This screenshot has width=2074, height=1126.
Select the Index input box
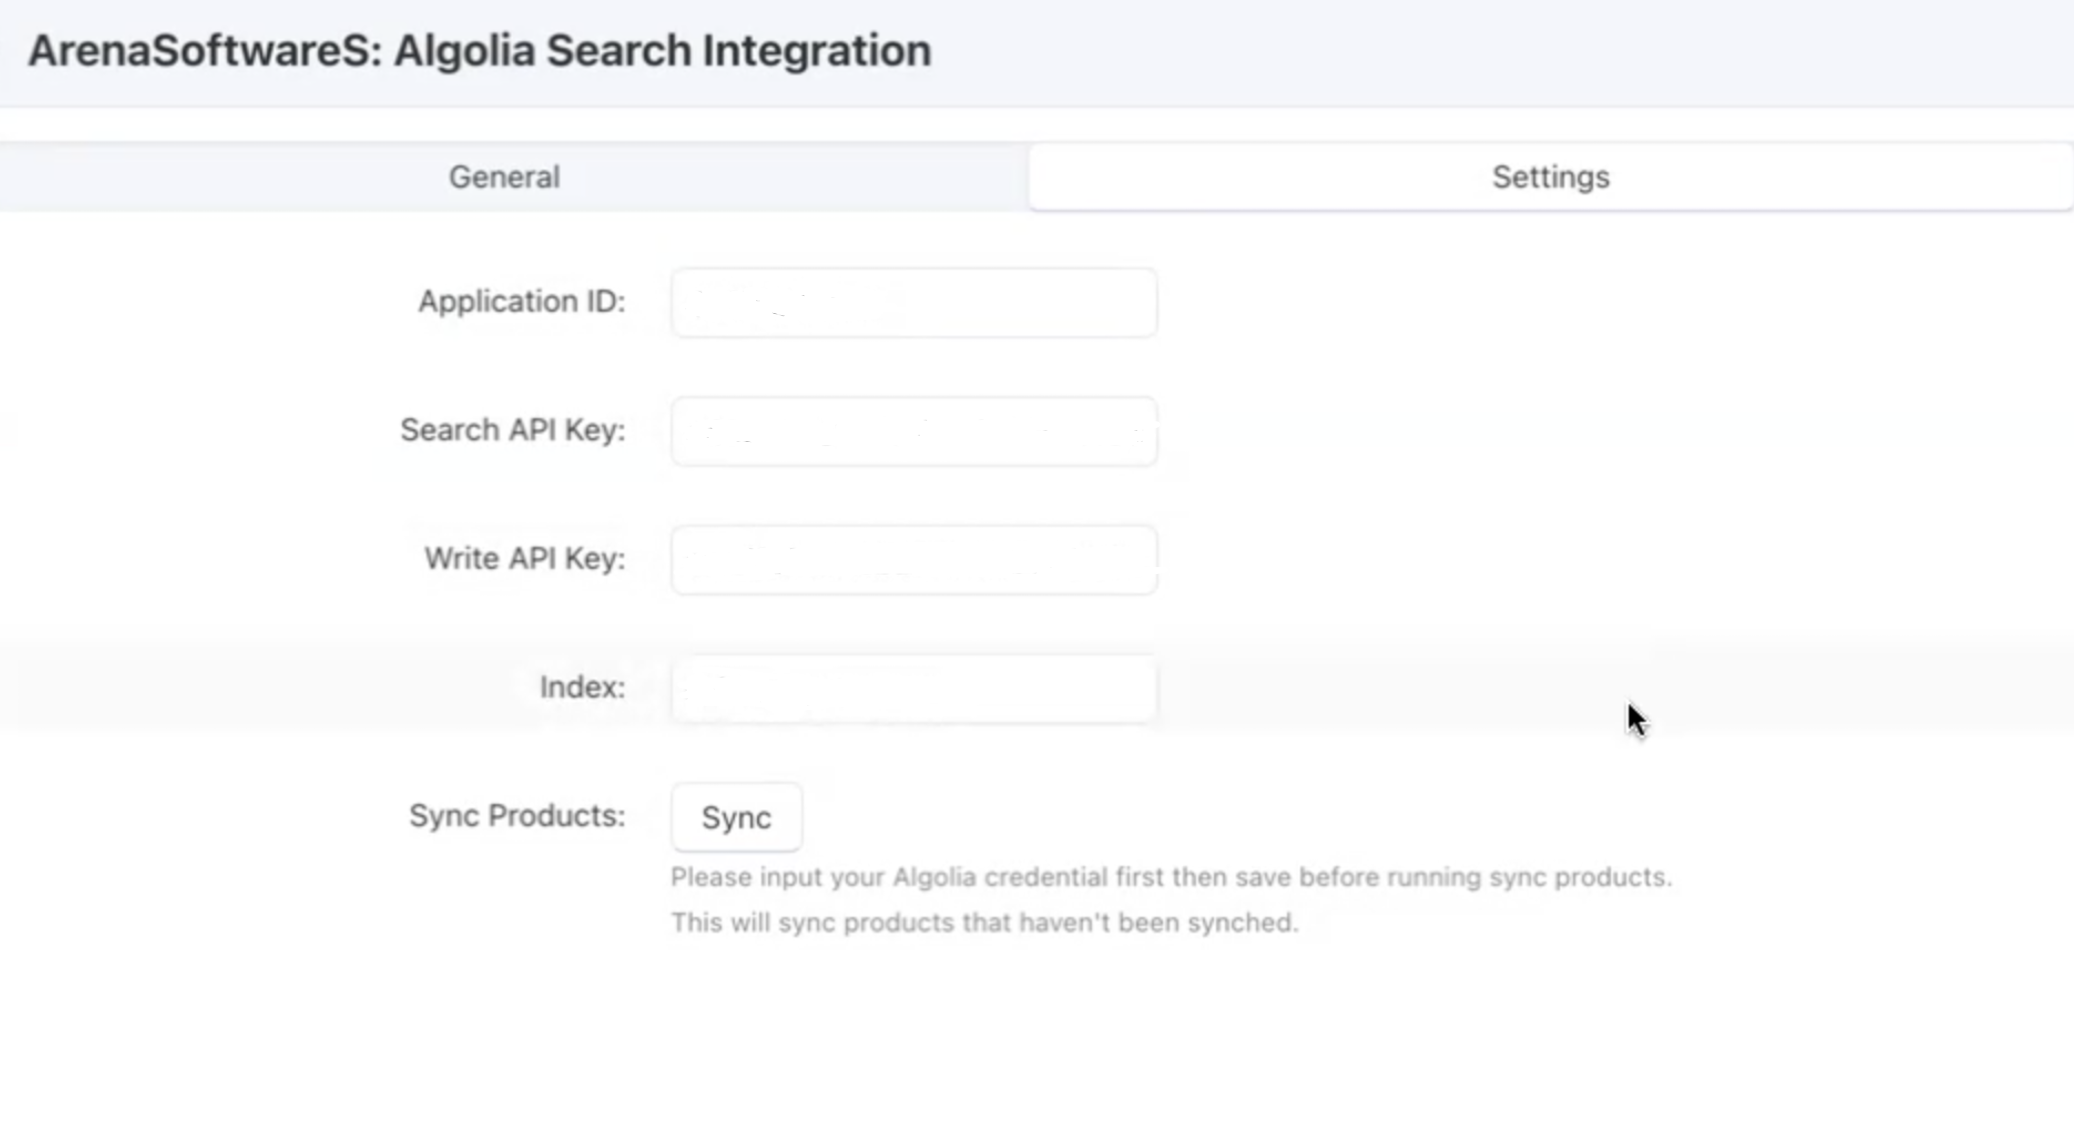tap(914, 689)
